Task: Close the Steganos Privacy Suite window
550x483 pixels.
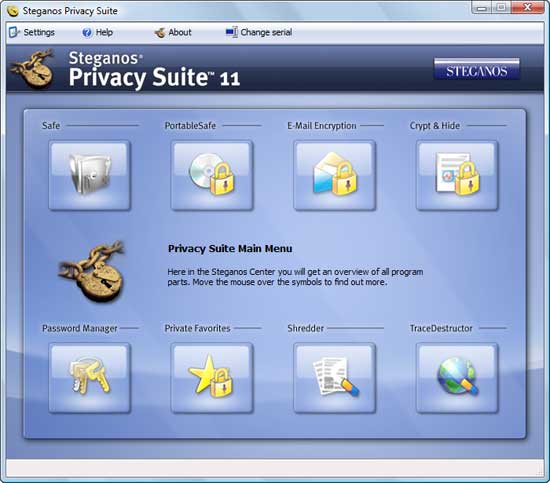Action: pyautogui.click(x=527, y=8)
